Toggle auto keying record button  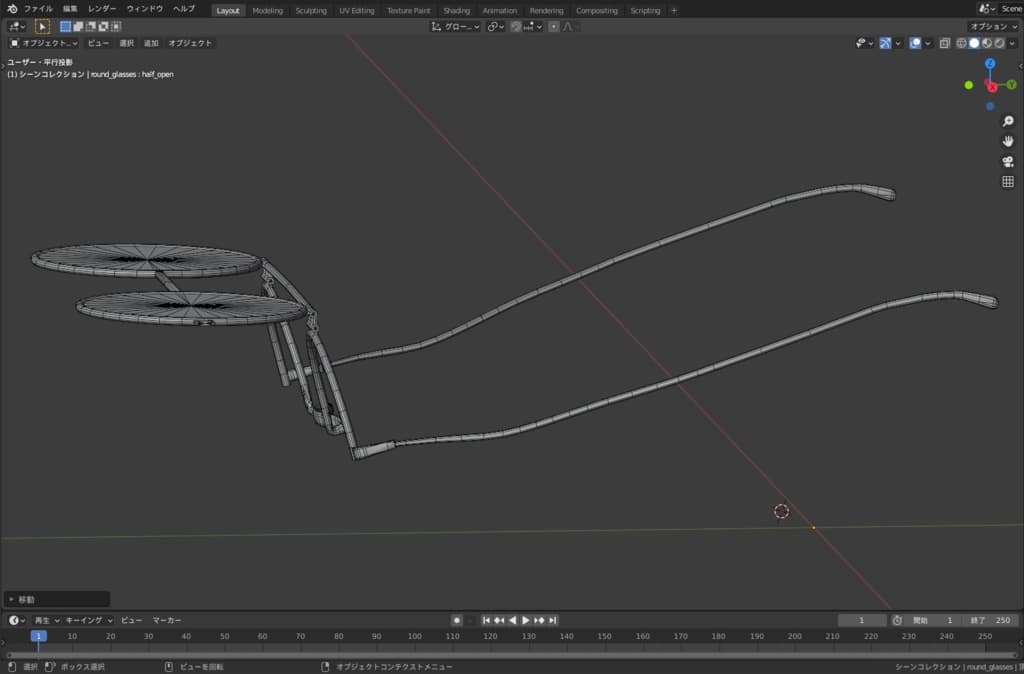[x=457, y=620]
